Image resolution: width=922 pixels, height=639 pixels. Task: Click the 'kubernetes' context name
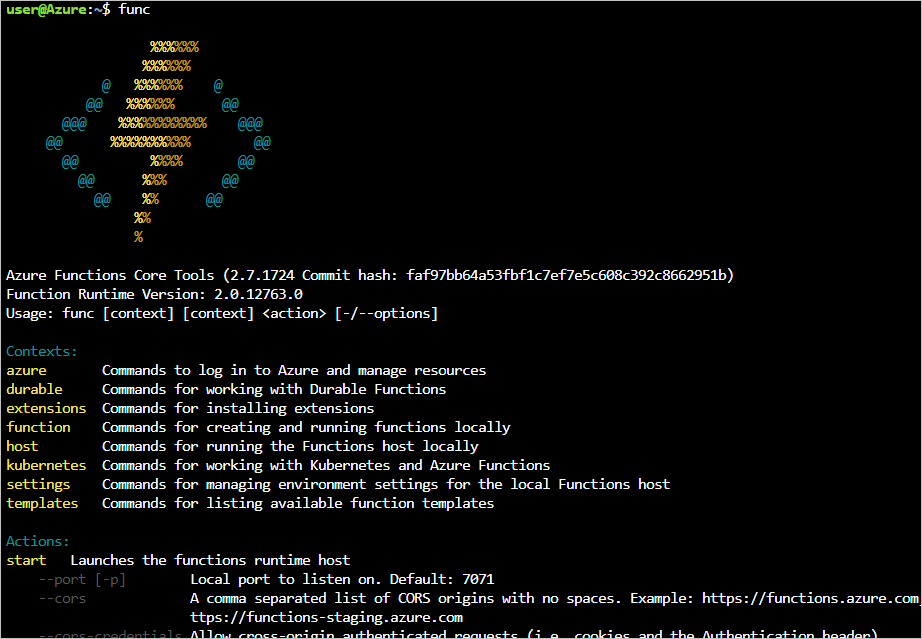(x=46, y=465)
